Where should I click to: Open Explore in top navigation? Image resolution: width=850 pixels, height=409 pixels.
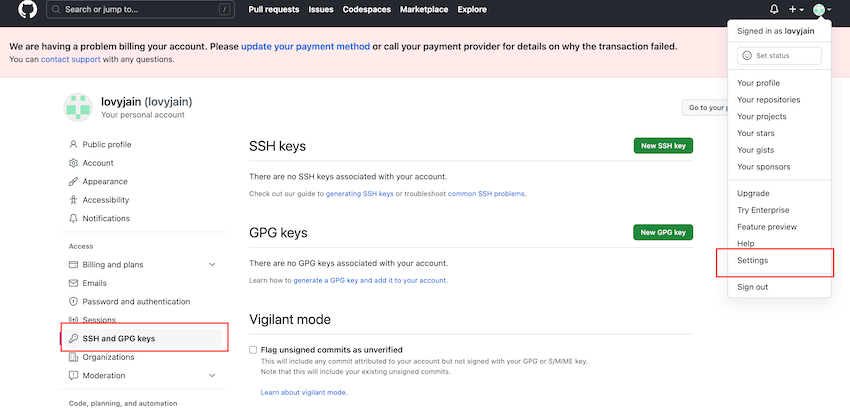click(472, 9)
